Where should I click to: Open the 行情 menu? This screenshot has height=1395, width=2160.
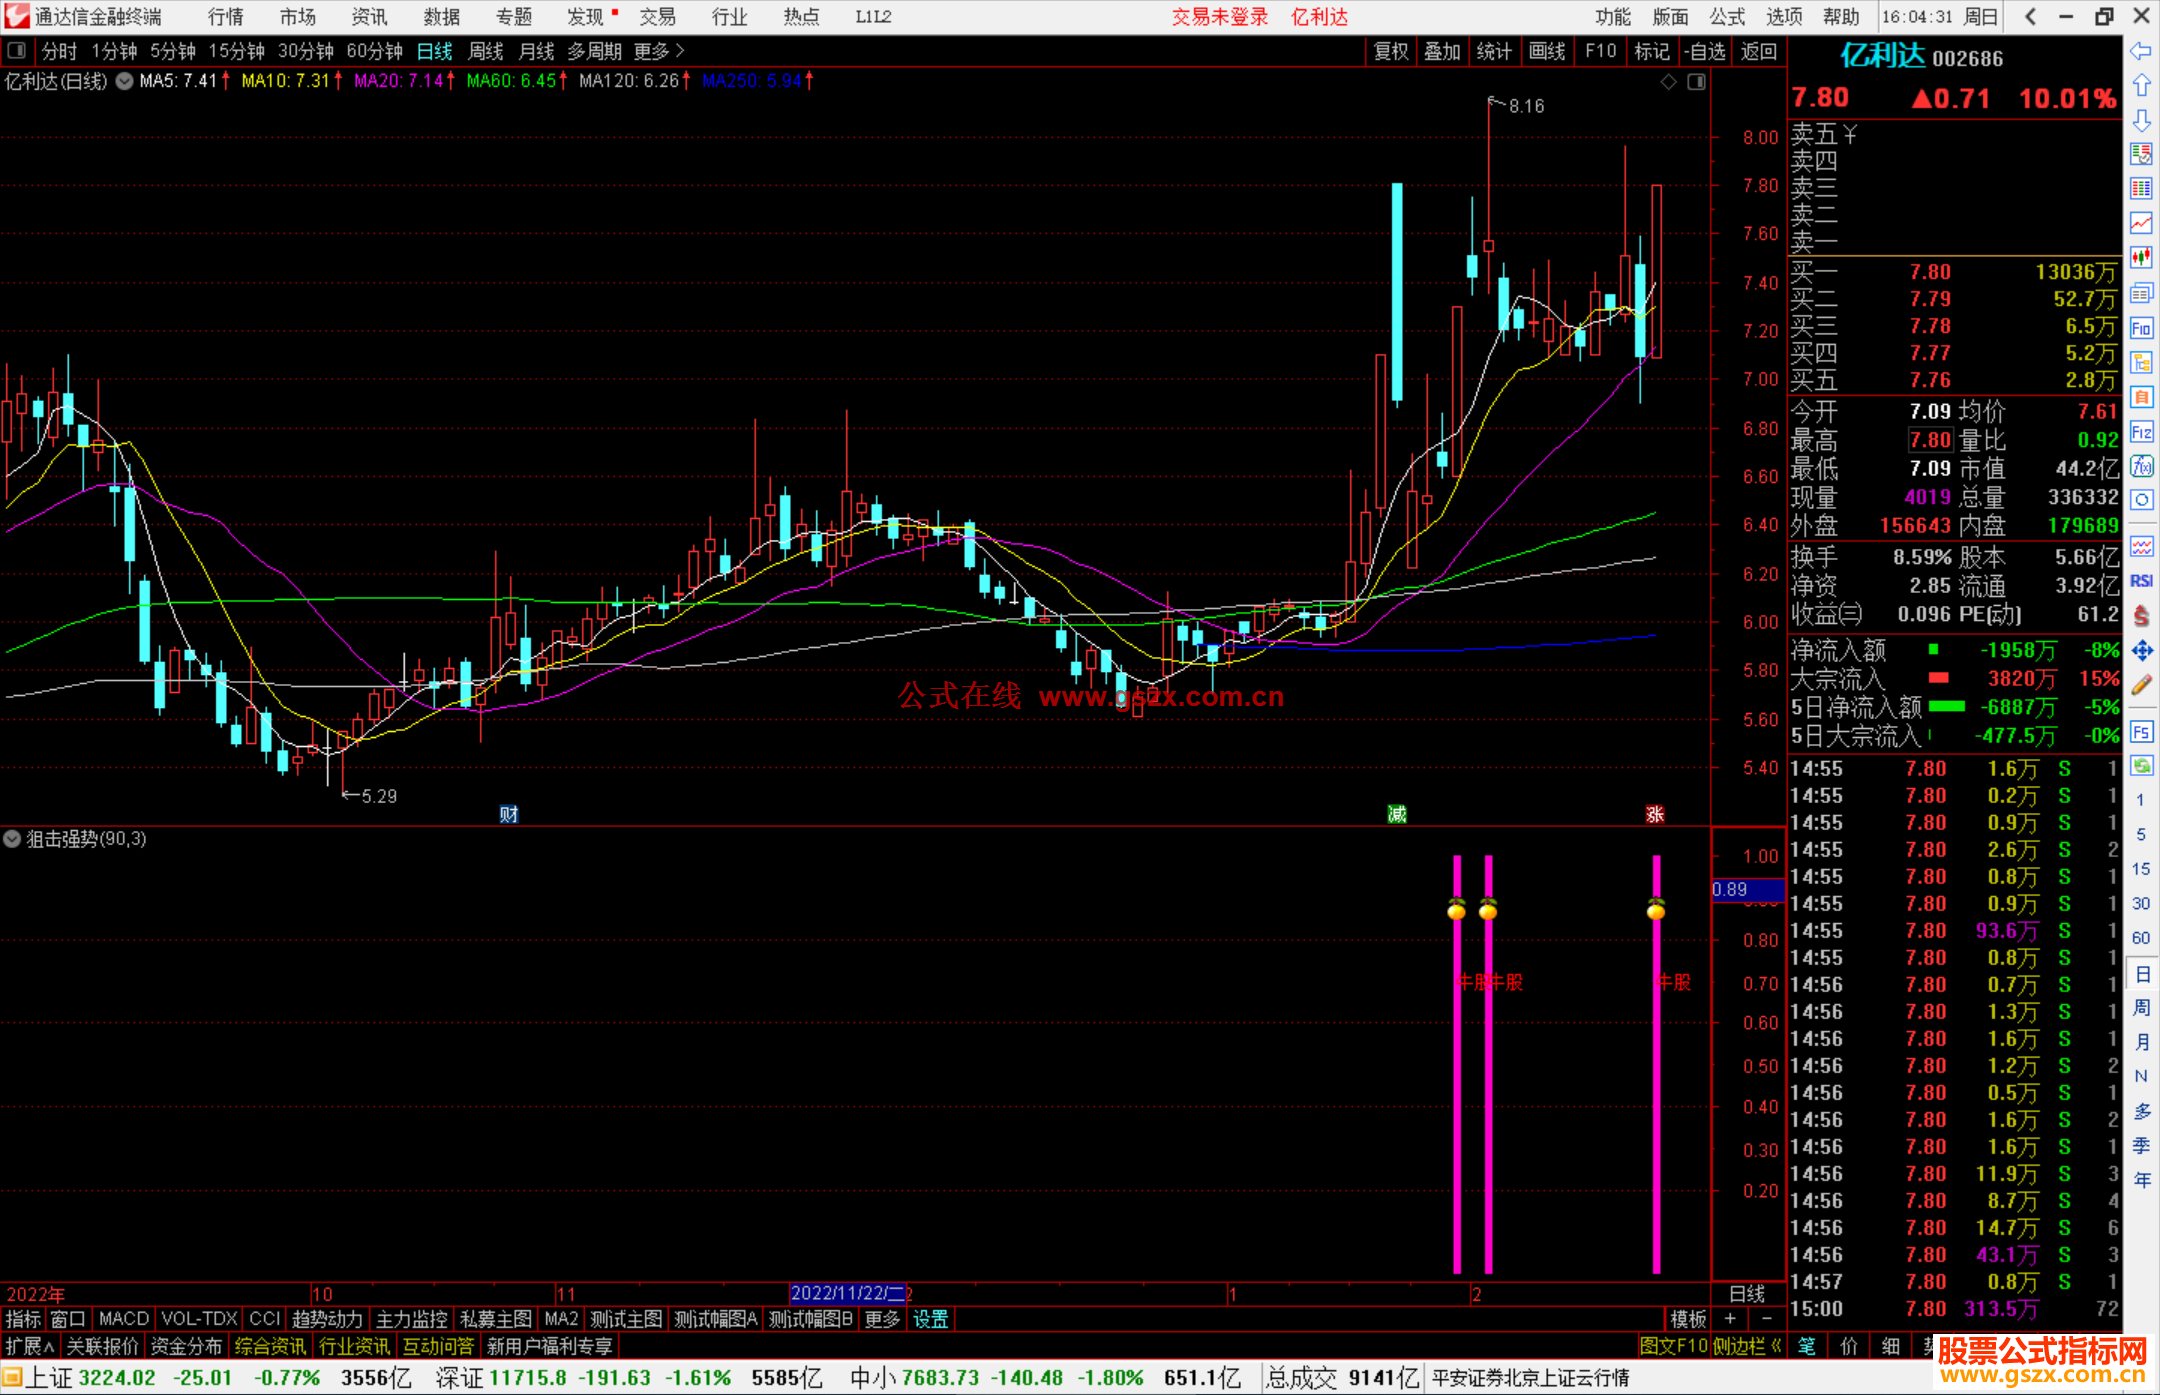click(x=225, y=17)
